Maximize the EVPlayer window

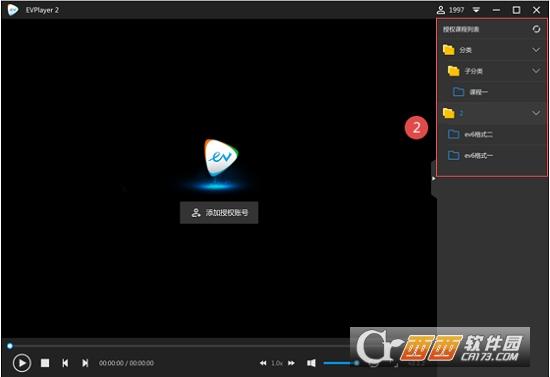[516, 10]
